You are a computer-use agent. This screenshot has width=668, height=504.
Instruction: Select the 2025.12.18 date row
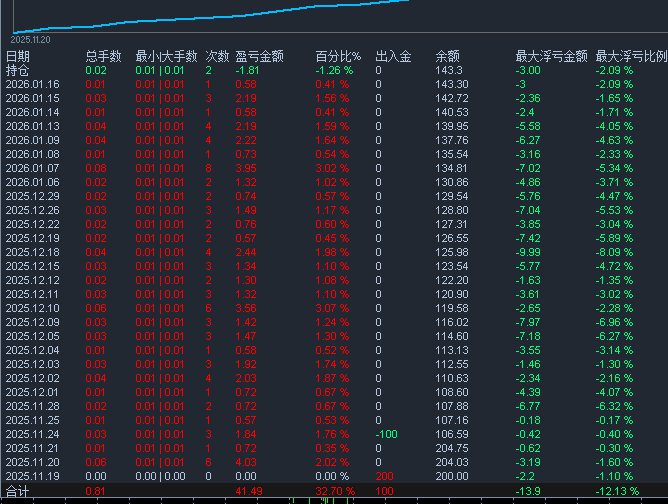[x=32, y=253]
